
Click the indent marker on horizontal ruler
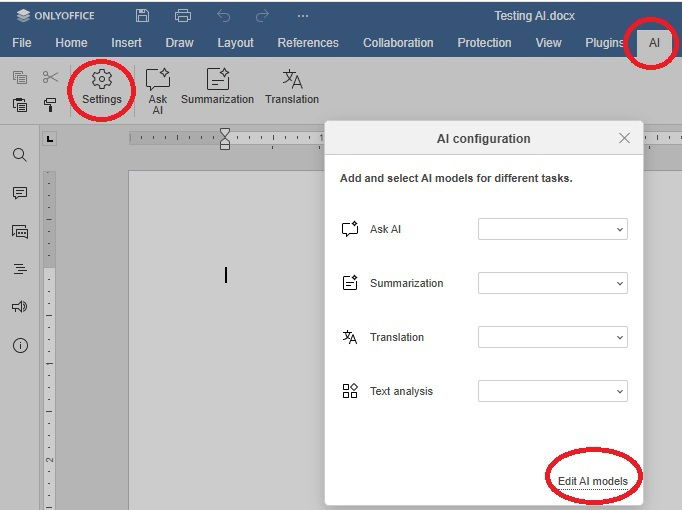pyautogui.click(x=225, y=139)
